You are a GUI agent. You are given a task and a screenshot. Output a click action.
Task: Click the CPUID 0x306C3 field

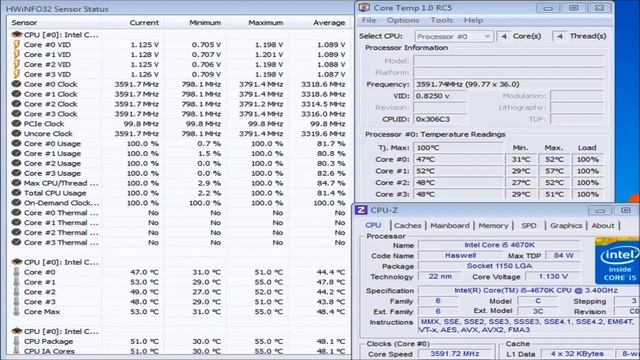[440, 119]
